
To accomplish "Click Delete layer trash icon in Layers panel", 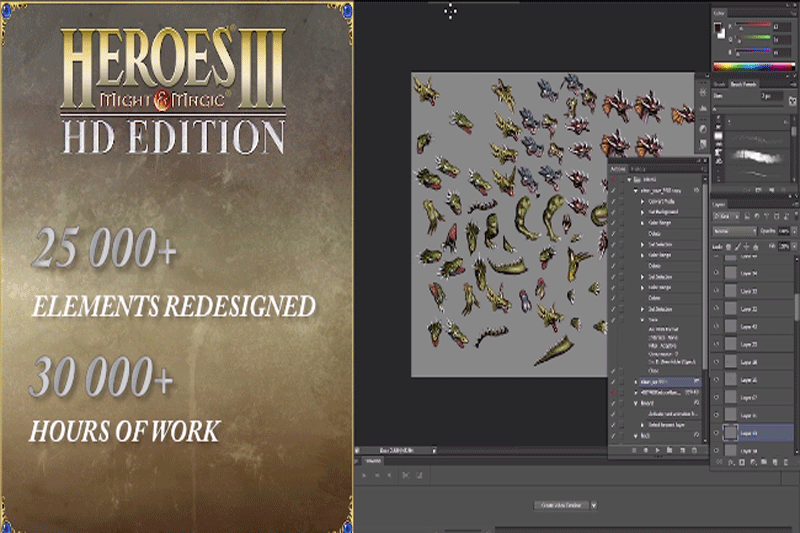I will pos(786,462).
